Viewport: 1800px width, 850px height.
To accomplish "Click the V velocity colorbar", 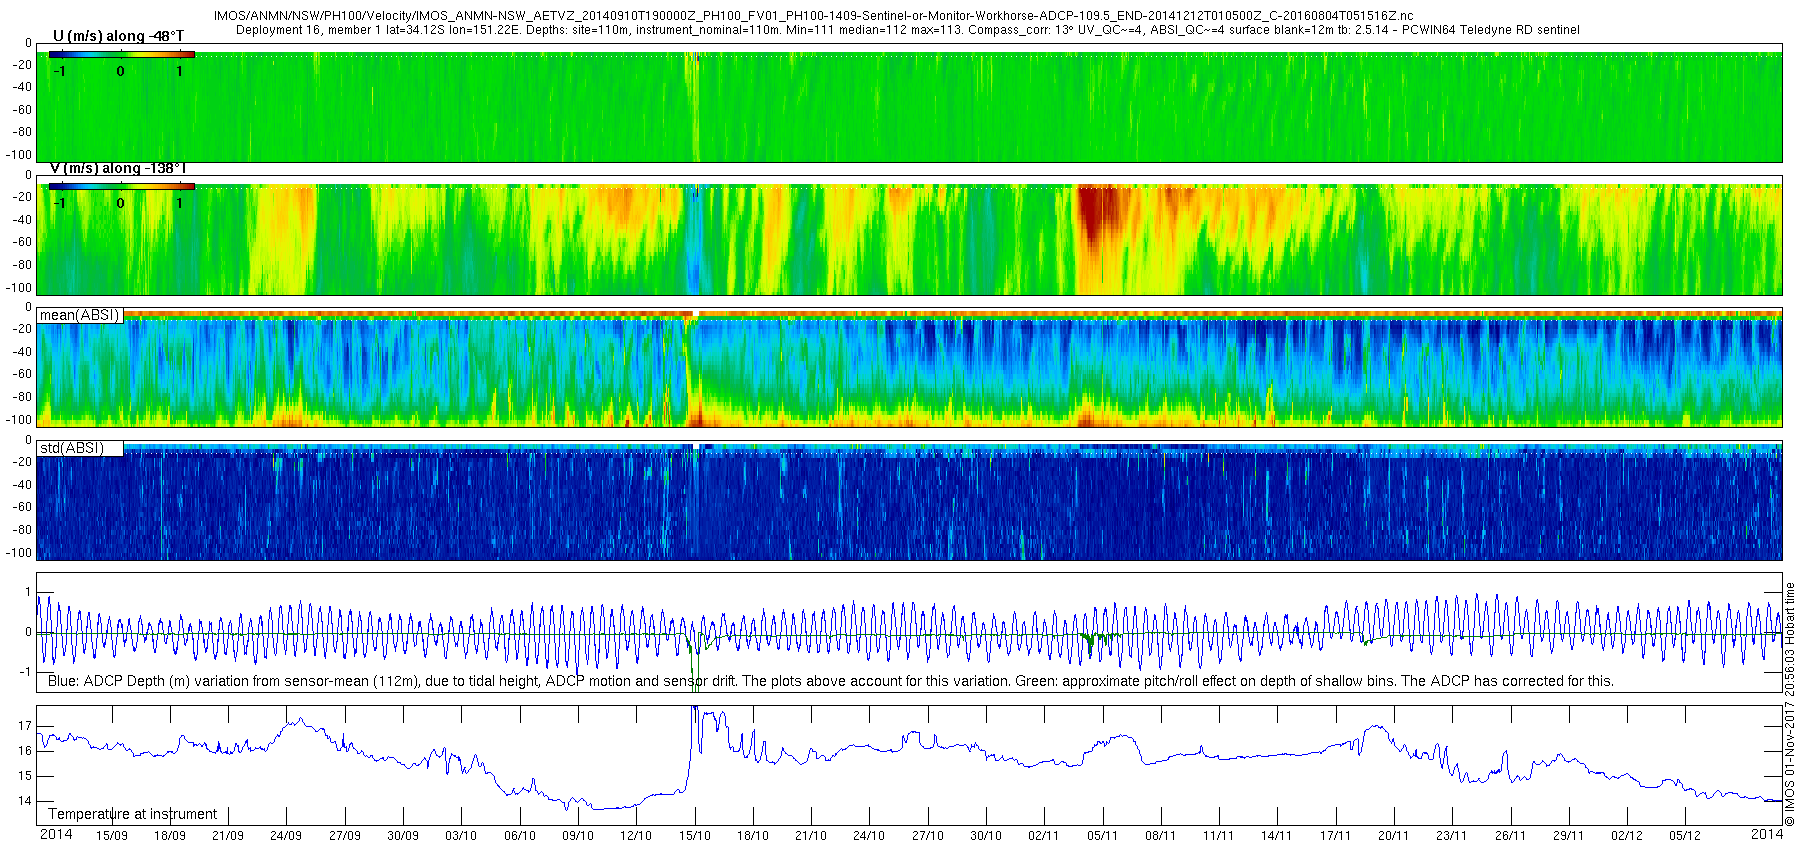I will tap(122, 186).
